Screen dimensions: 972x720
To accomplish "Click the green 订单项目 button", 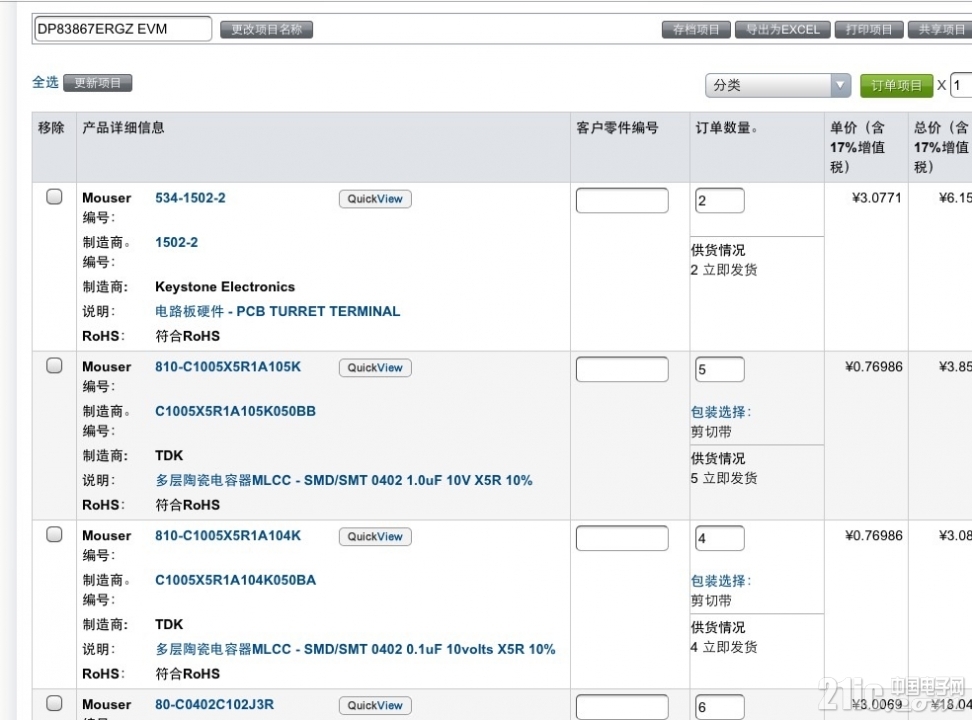I will (x=896, y=86).
